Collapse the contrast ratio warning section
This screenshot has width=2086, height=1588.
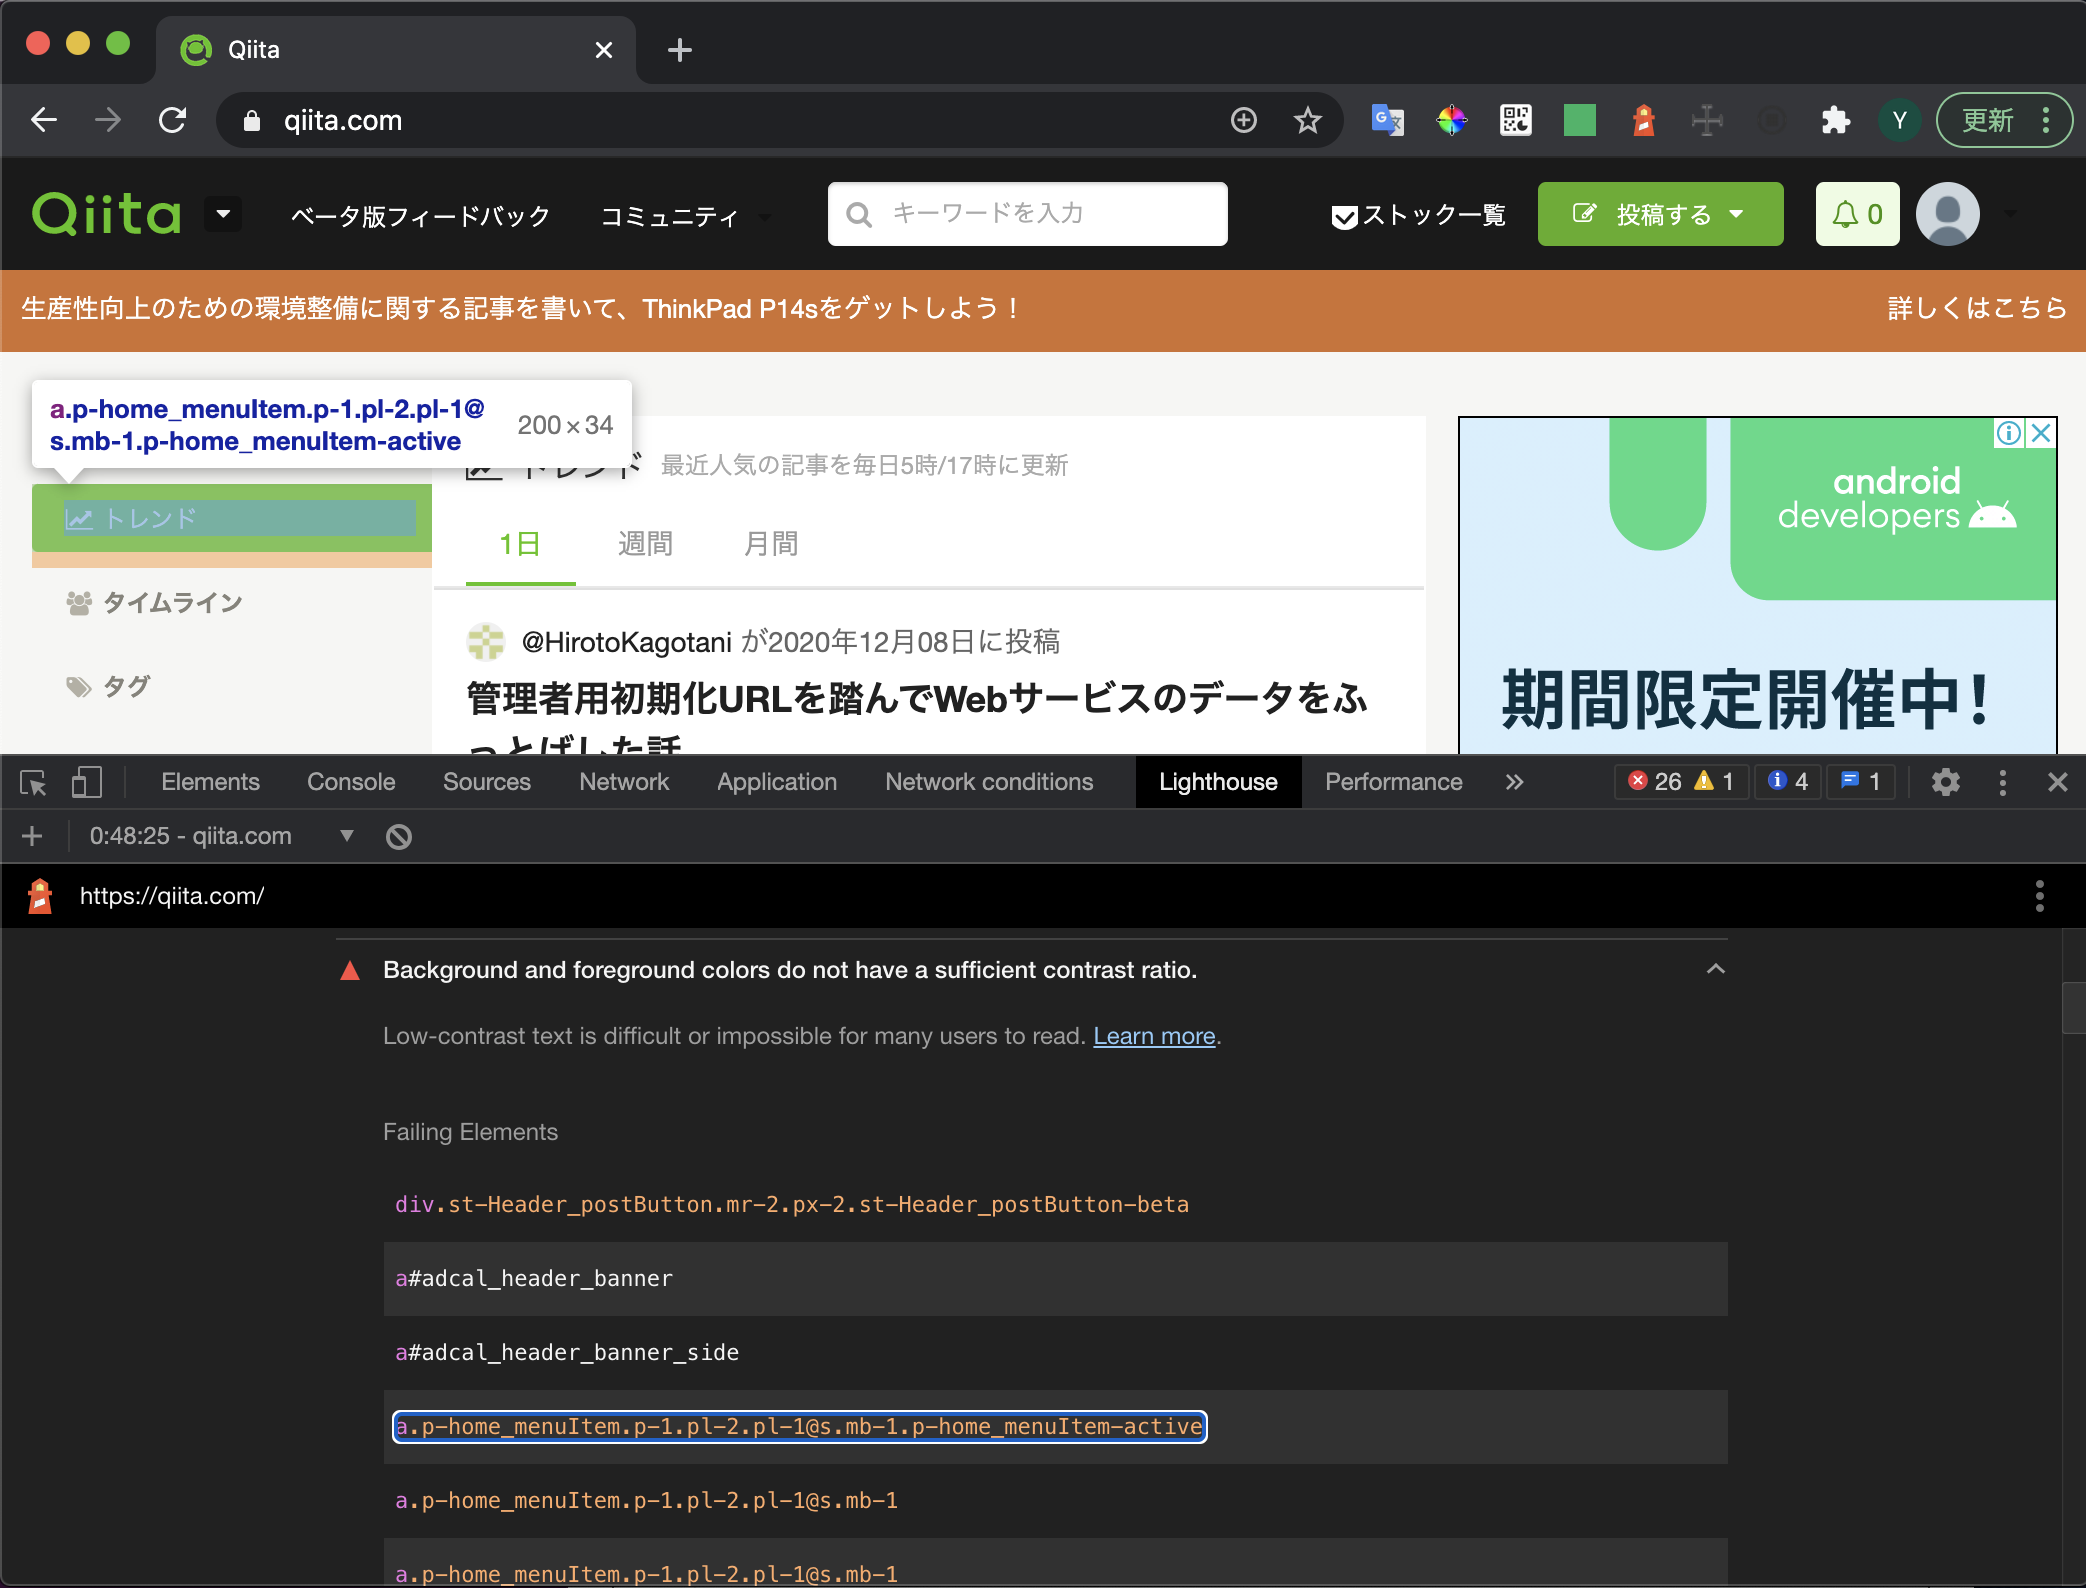pos(1714,968)
